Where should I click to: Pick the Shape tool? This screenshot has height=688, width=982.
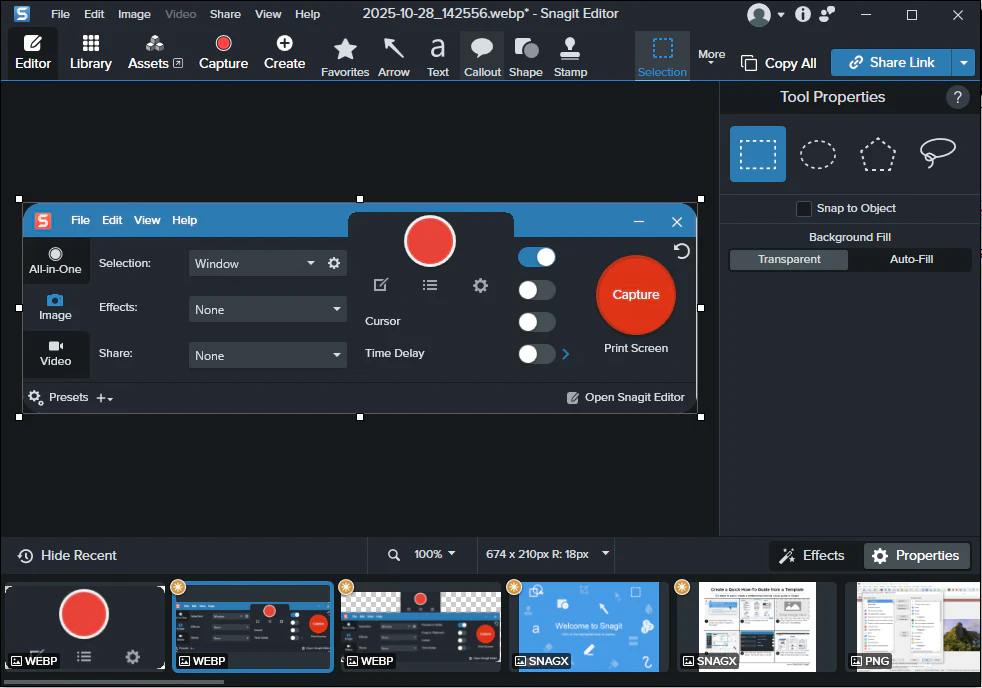pos(525,55)
